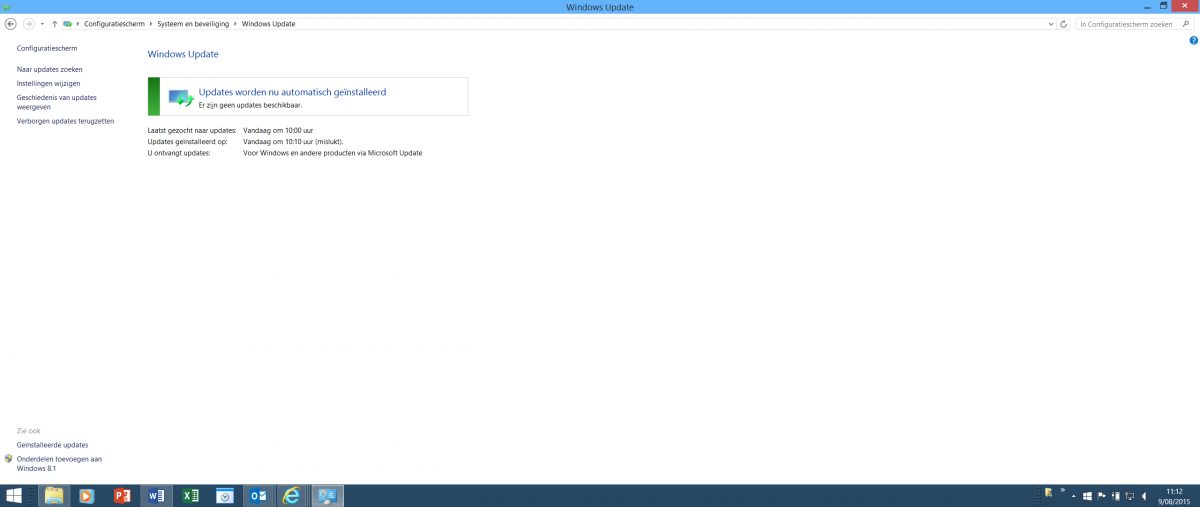
Task: Open the clock-window app on the taskbar
Action: pyautogui.click(x=225, y=496)
